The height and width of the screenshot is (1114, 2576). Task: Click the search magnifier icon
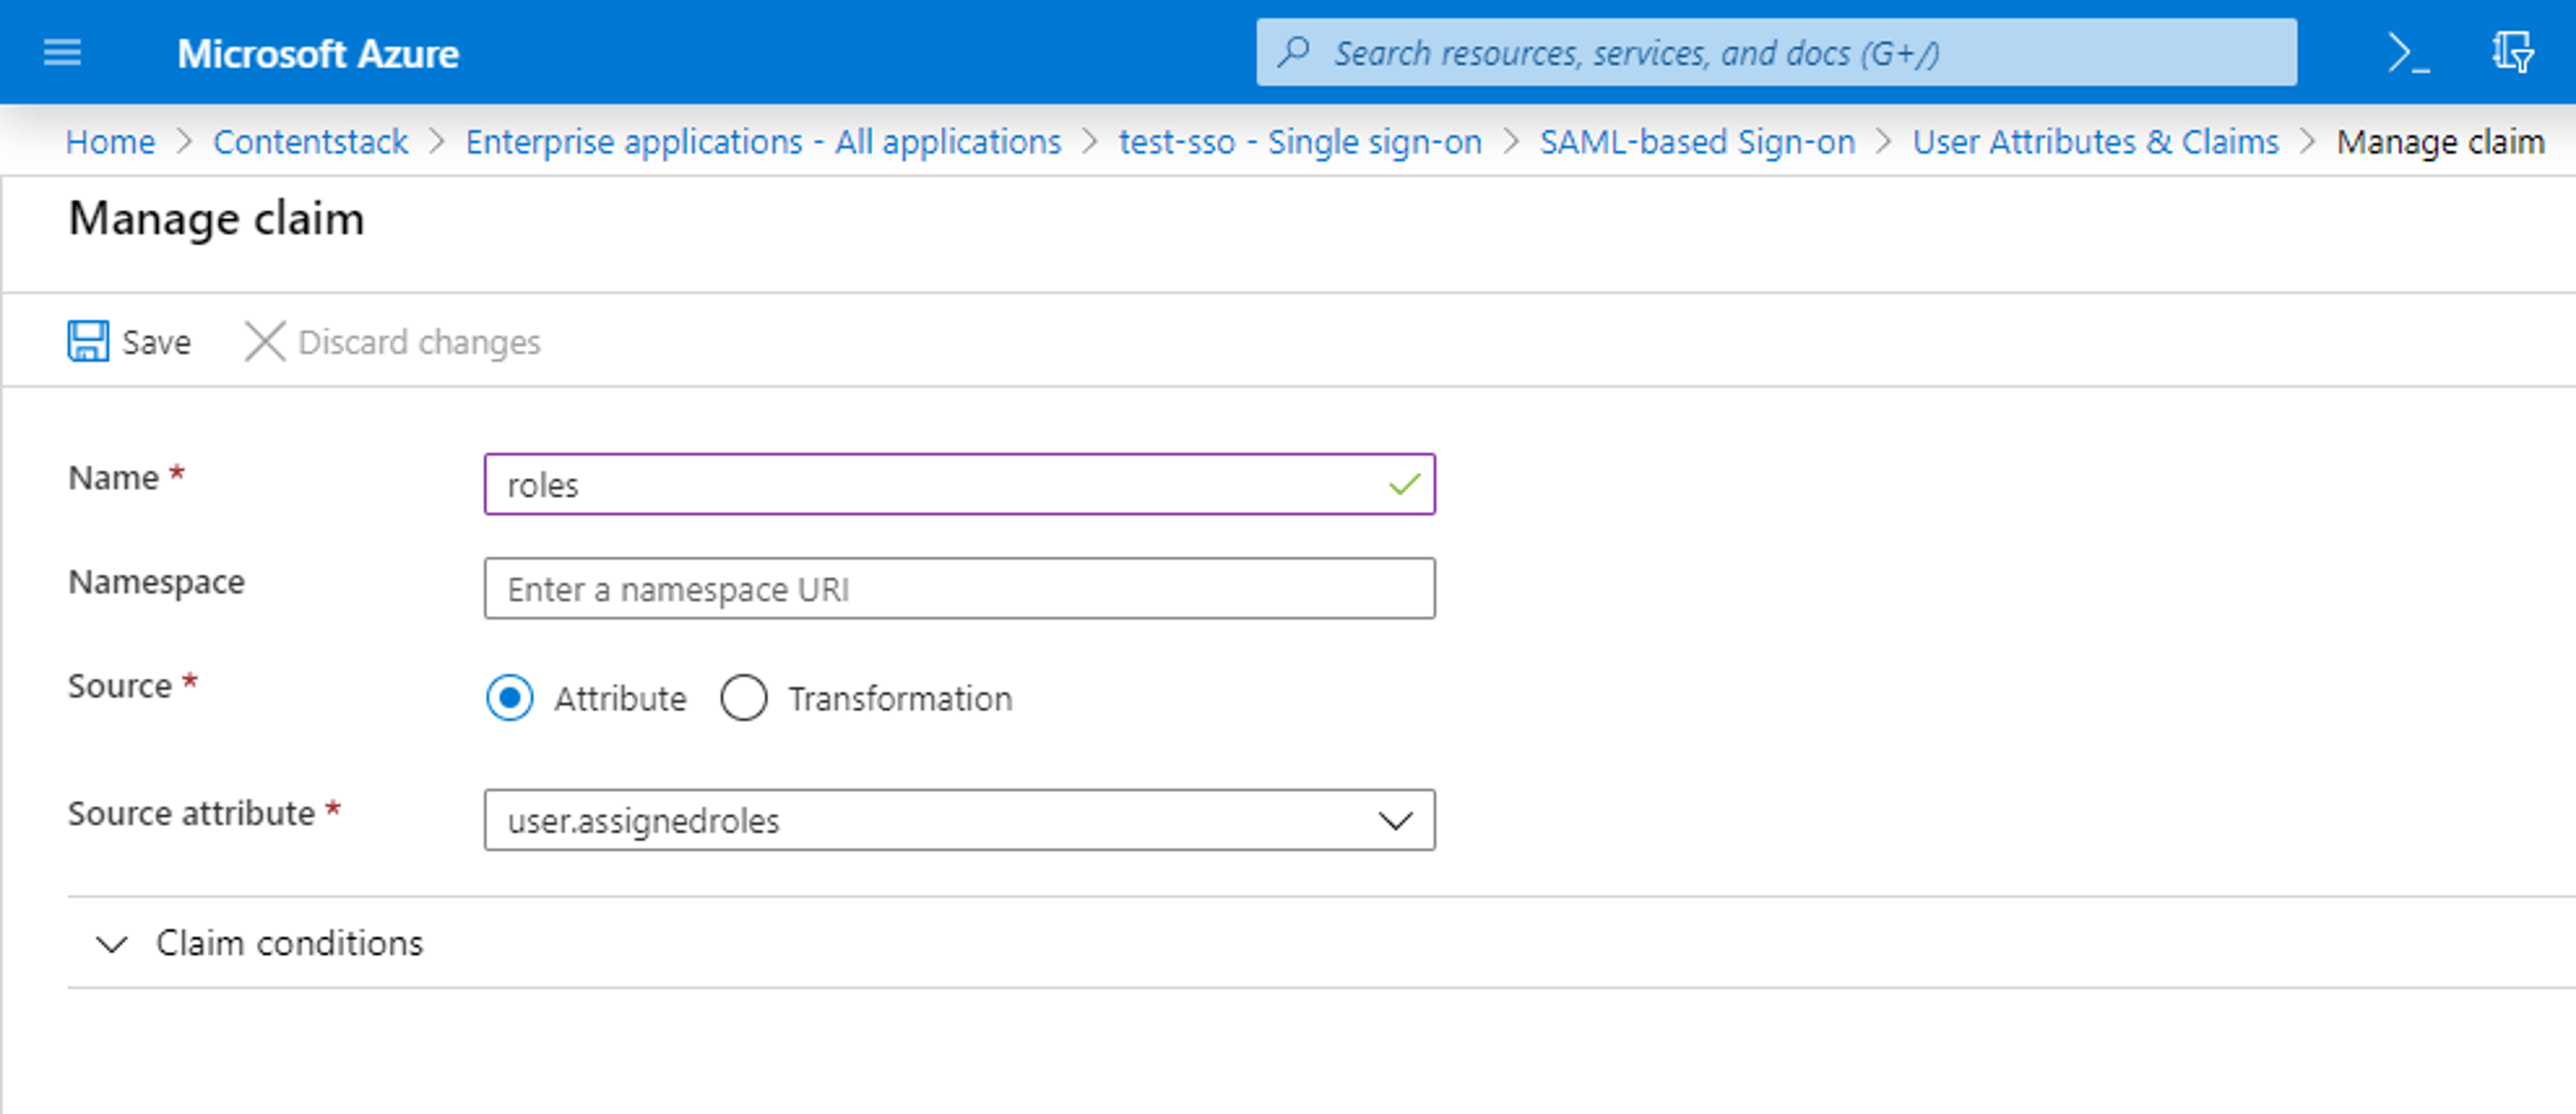(1294, 52)
